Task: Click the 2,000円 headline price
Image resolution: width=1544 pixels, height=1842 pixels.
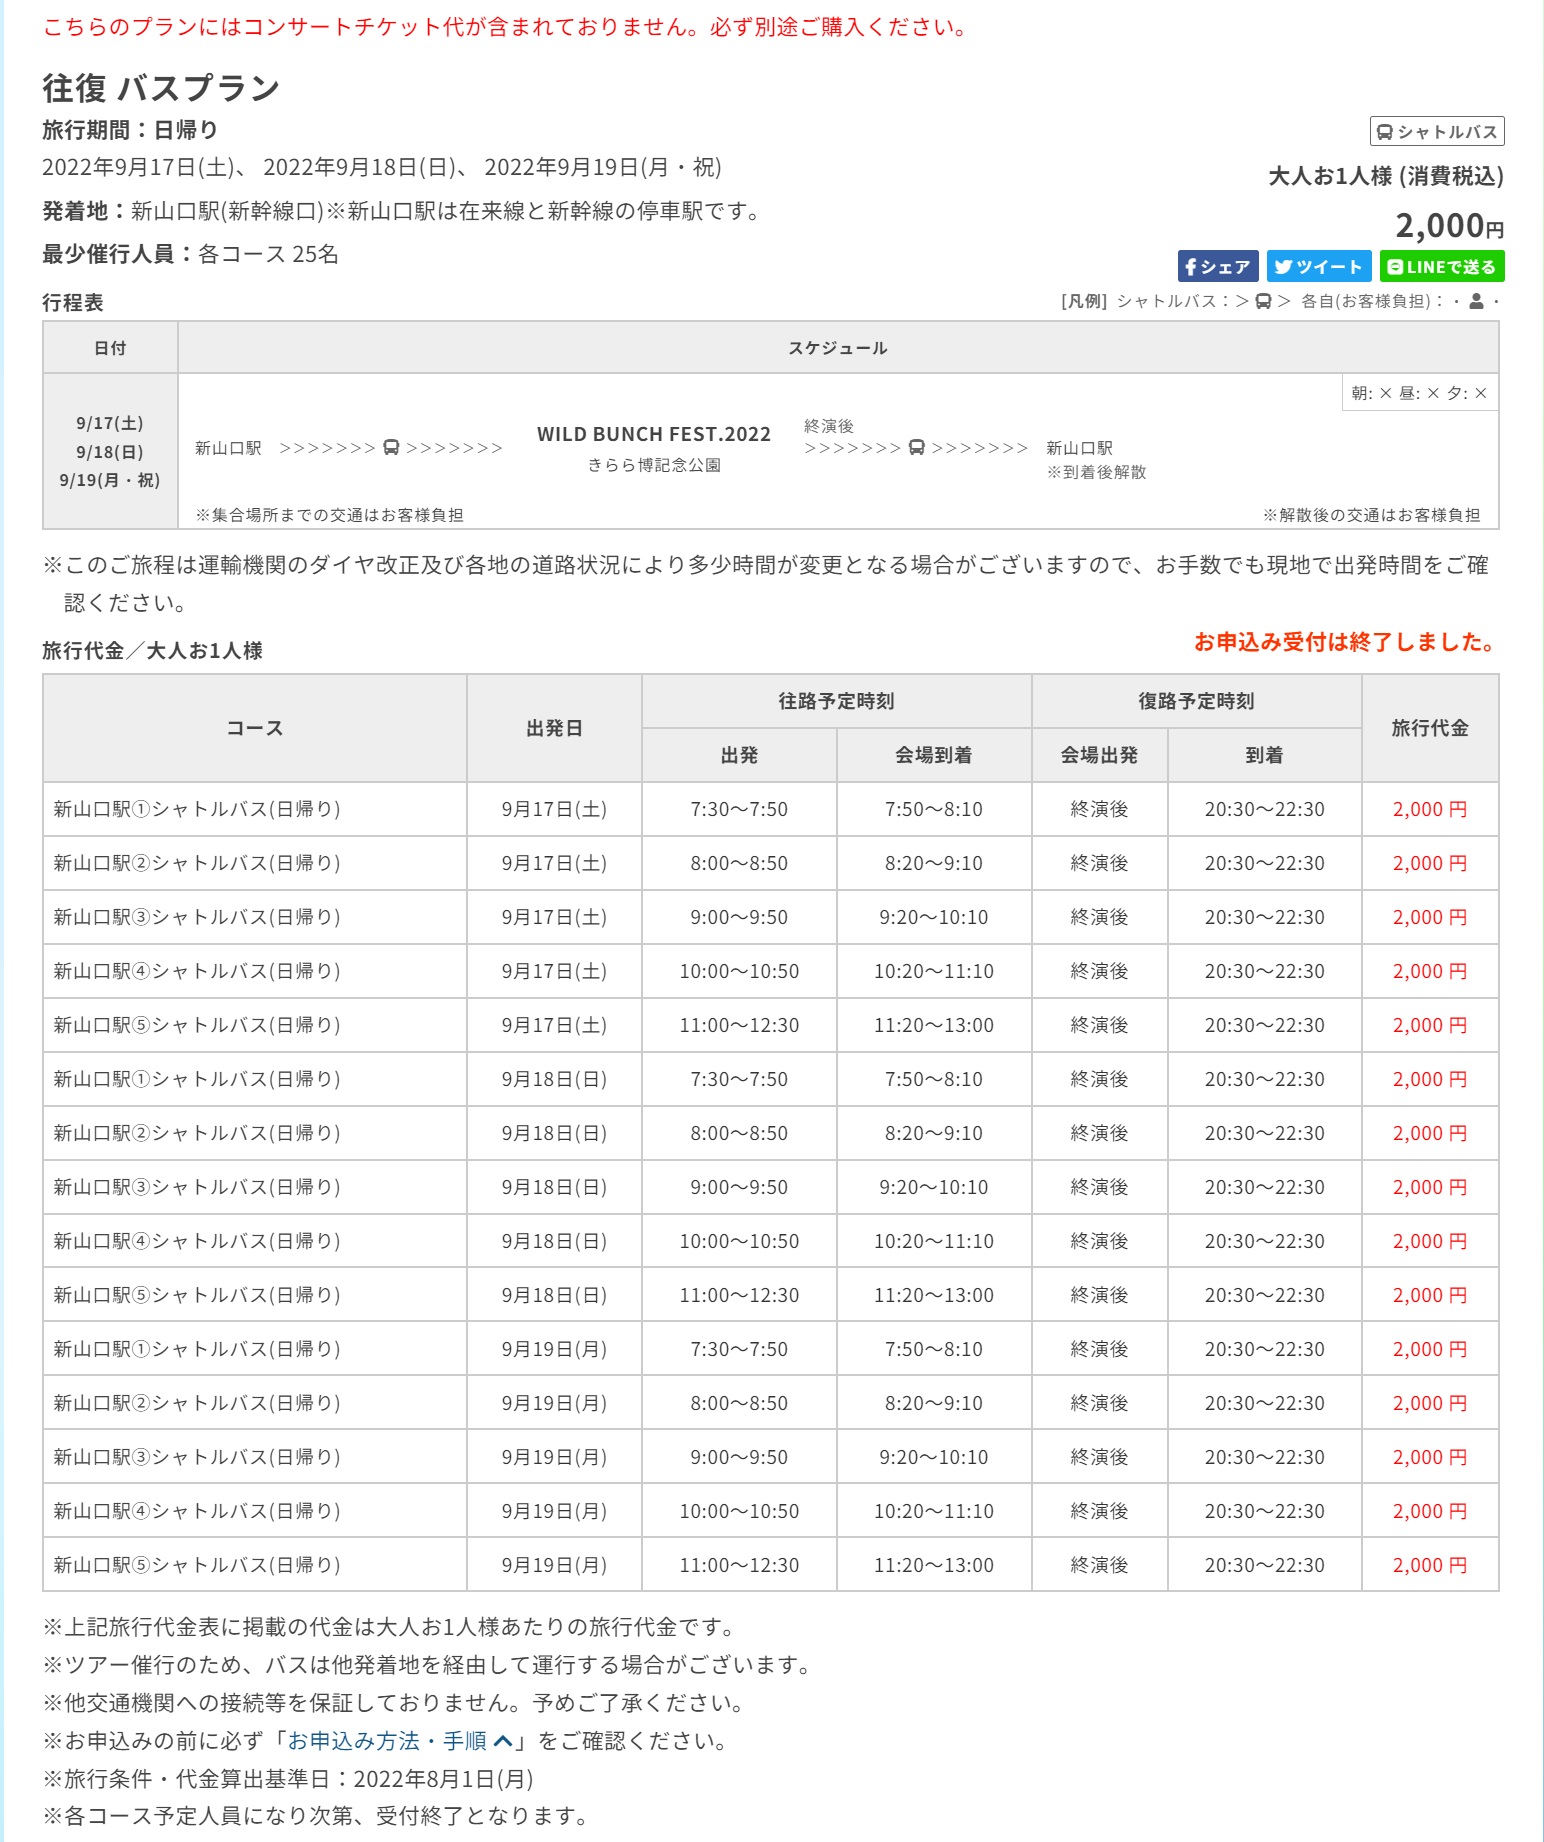Action: click(1450, 226)
